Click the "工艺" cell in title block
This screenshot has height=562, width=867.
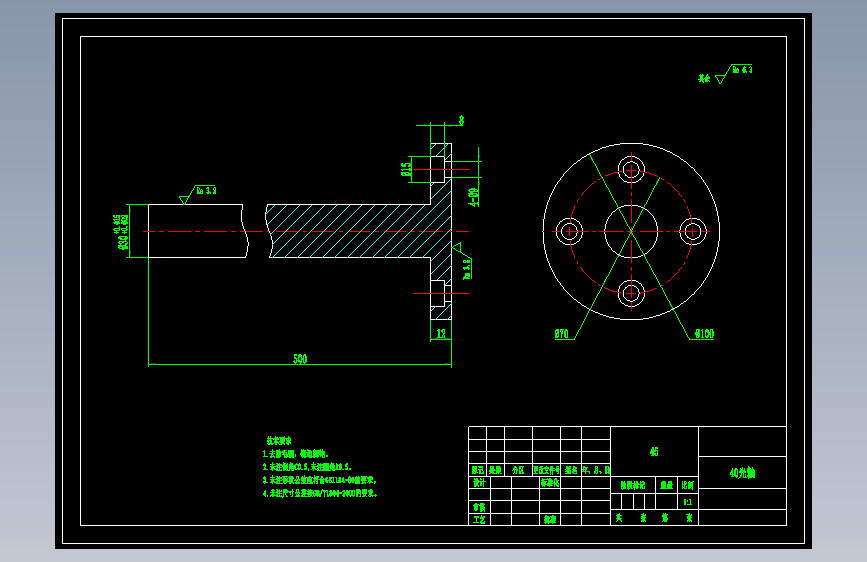(479, 520)
